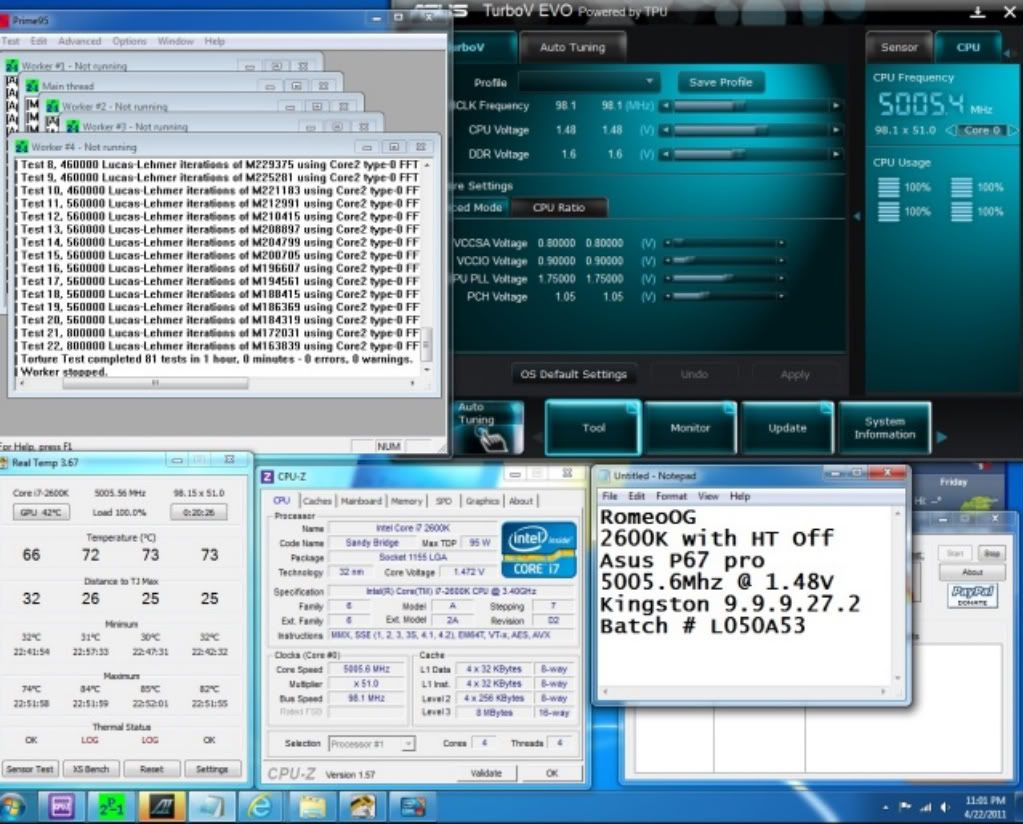Viewport: 1023px width, 824px height.
Task: Select the next core beside Core 0
Action: tap(1013, 130)
